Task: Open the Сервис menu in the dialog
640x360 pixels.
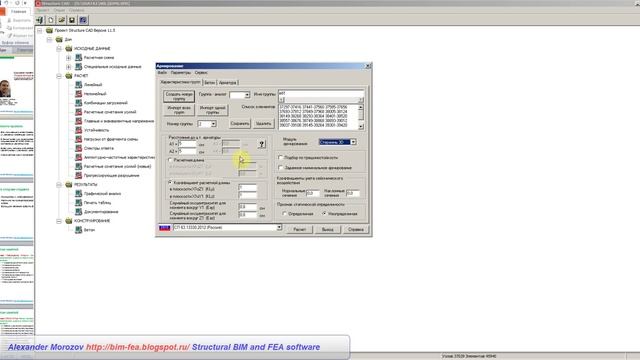Action: [x=201, y=73]
